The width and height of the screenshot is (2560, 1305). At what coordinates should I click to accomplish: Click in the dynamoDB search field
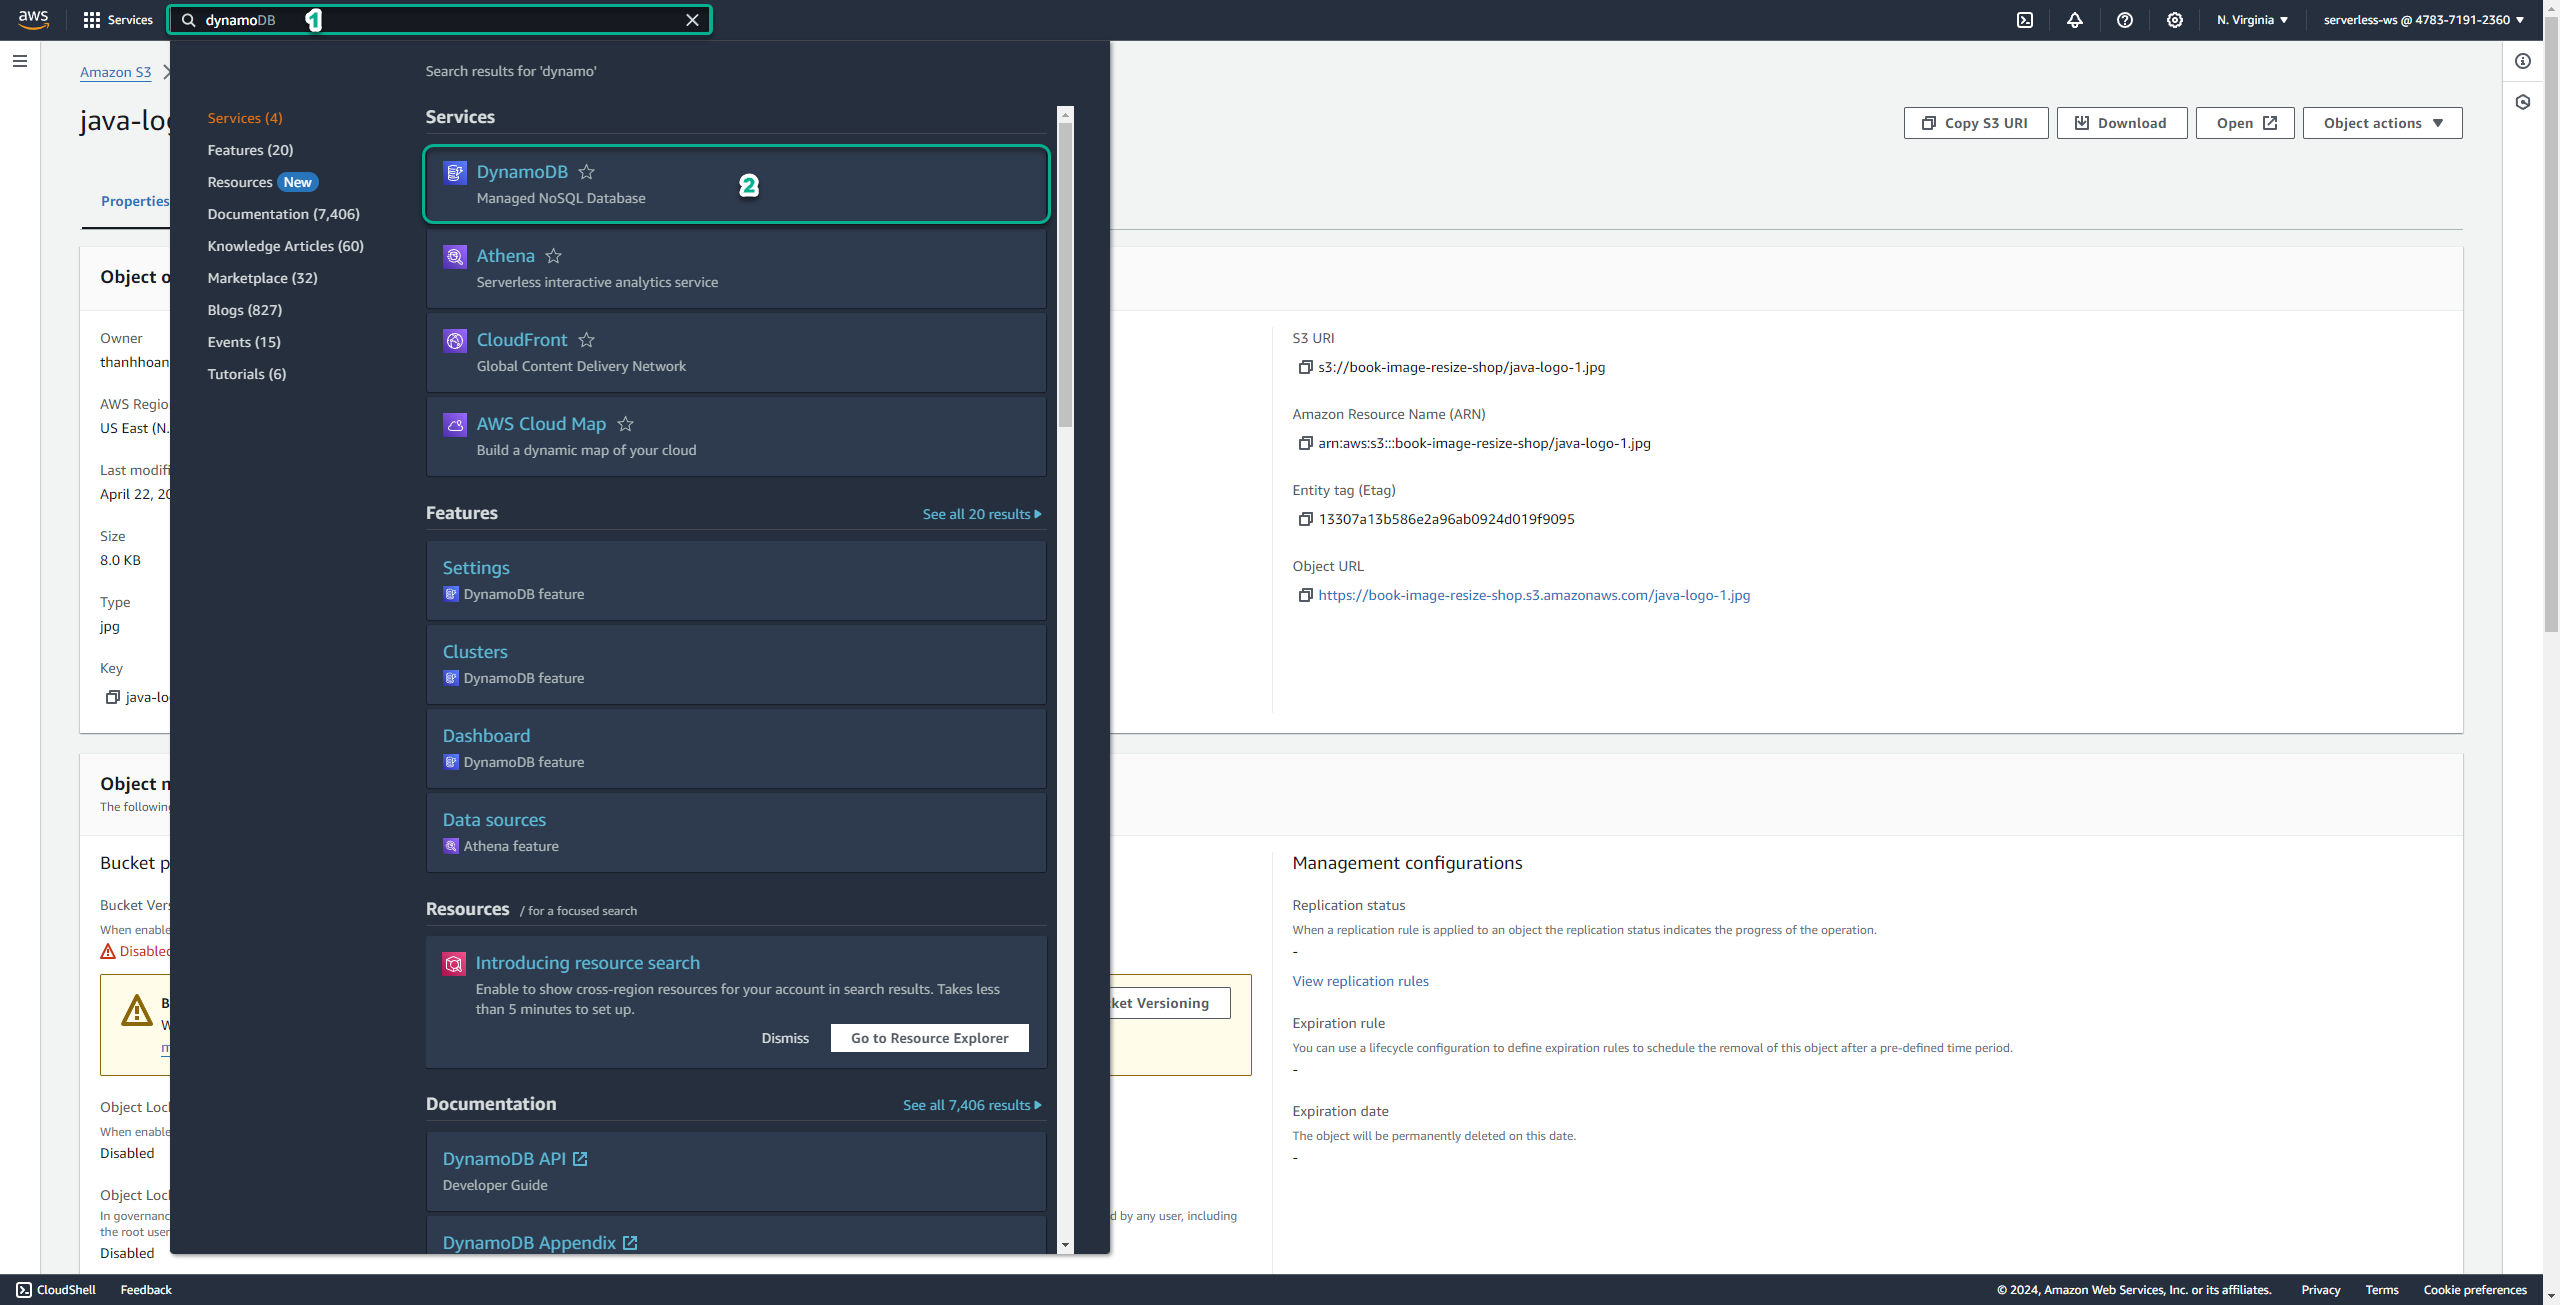pyautogui.click(x=440, y=20)
